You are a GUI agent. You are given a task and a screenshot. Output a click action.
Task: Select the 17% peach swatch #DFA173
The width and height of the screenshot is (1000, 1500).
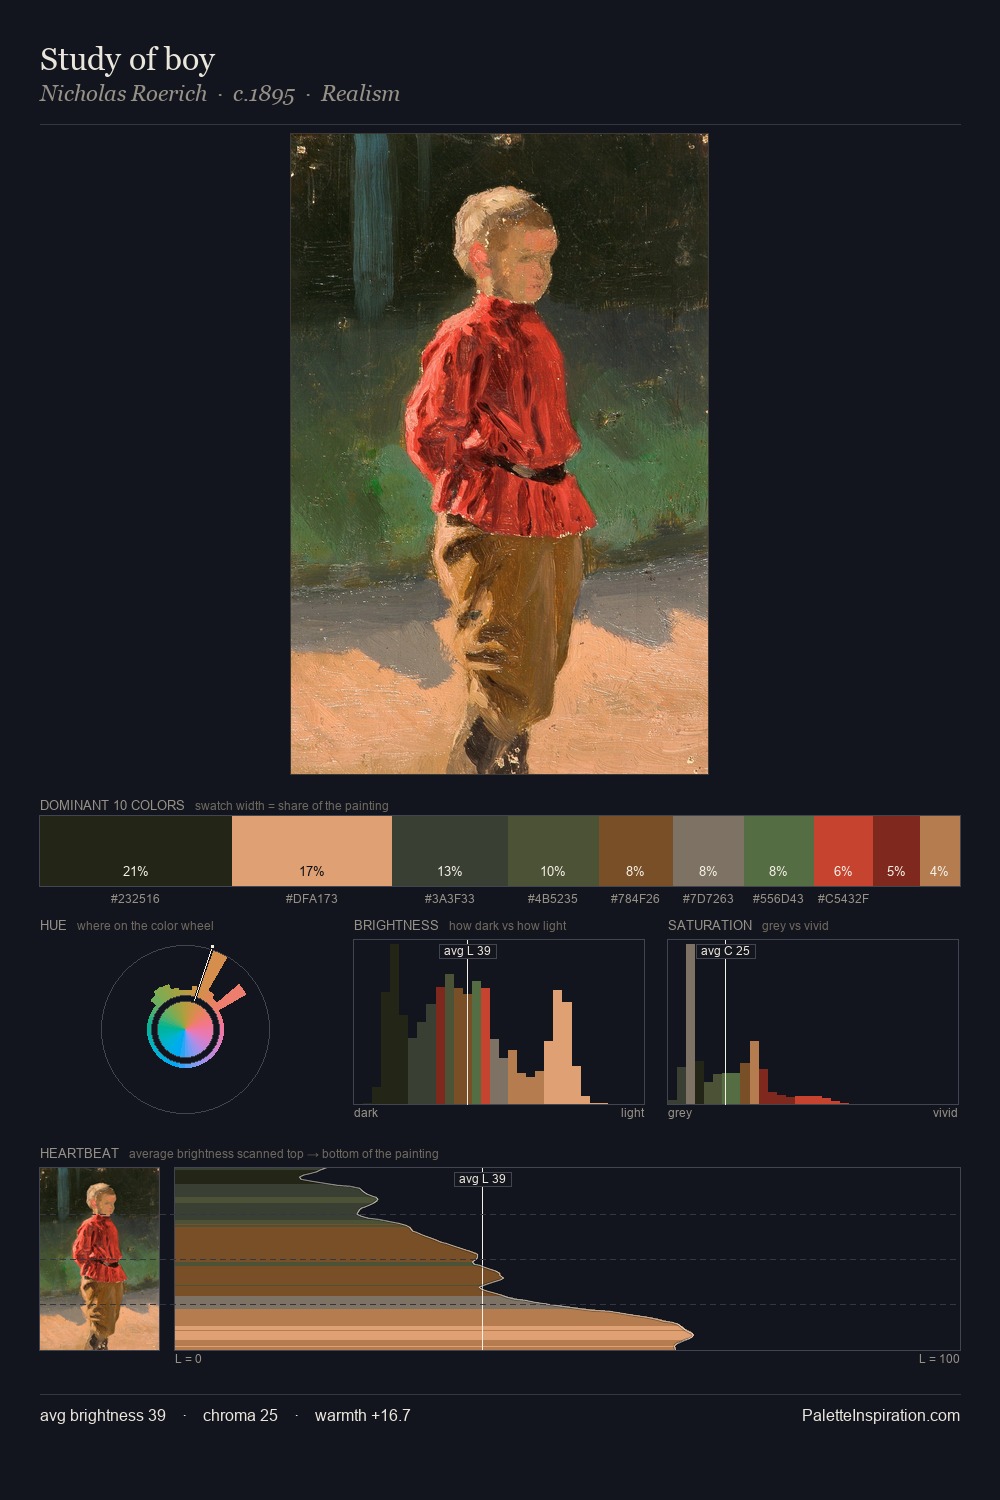pos(312,851)
